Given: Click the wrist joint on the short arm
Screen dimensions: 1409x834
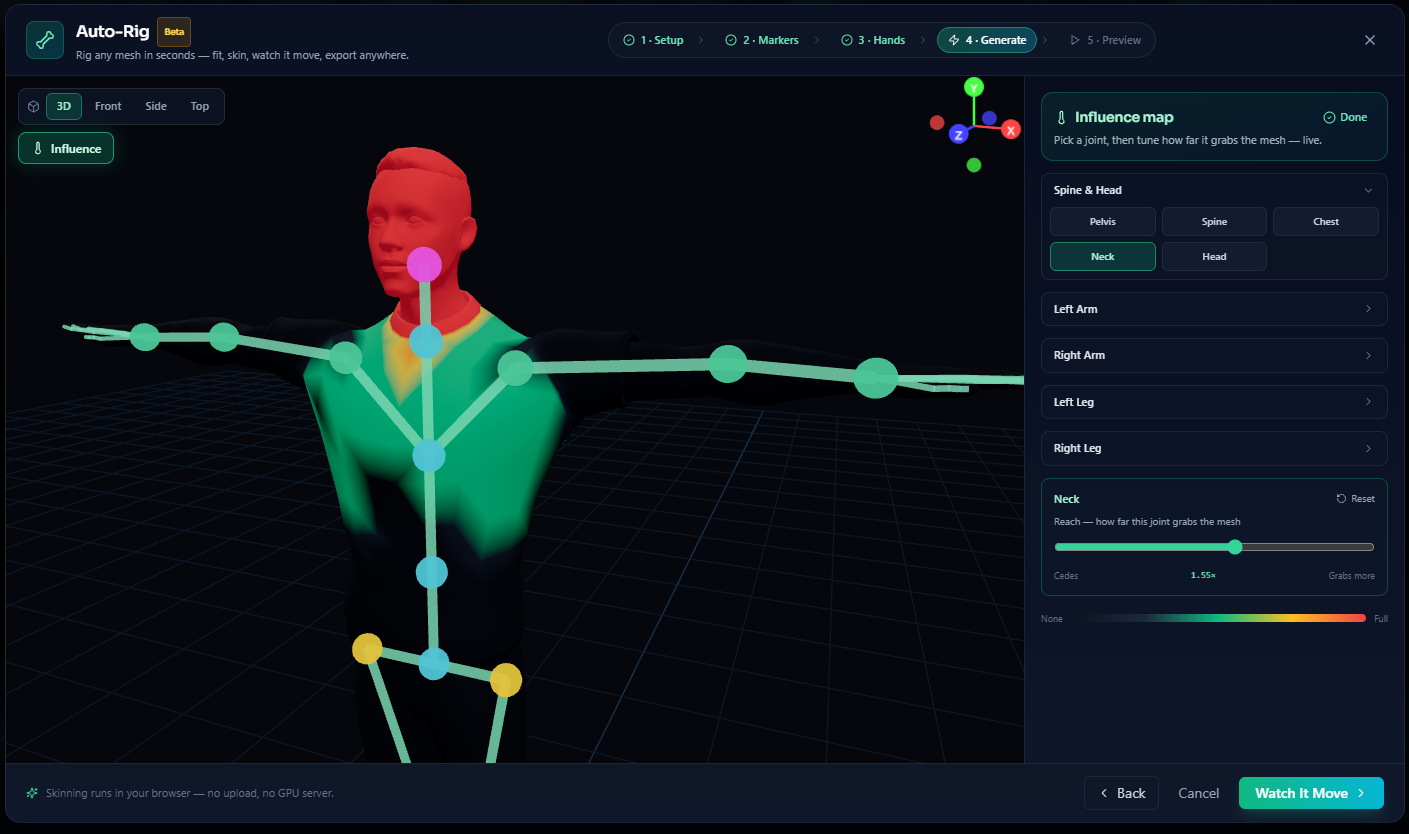Looking at the screenshot, I should point(145,337).
